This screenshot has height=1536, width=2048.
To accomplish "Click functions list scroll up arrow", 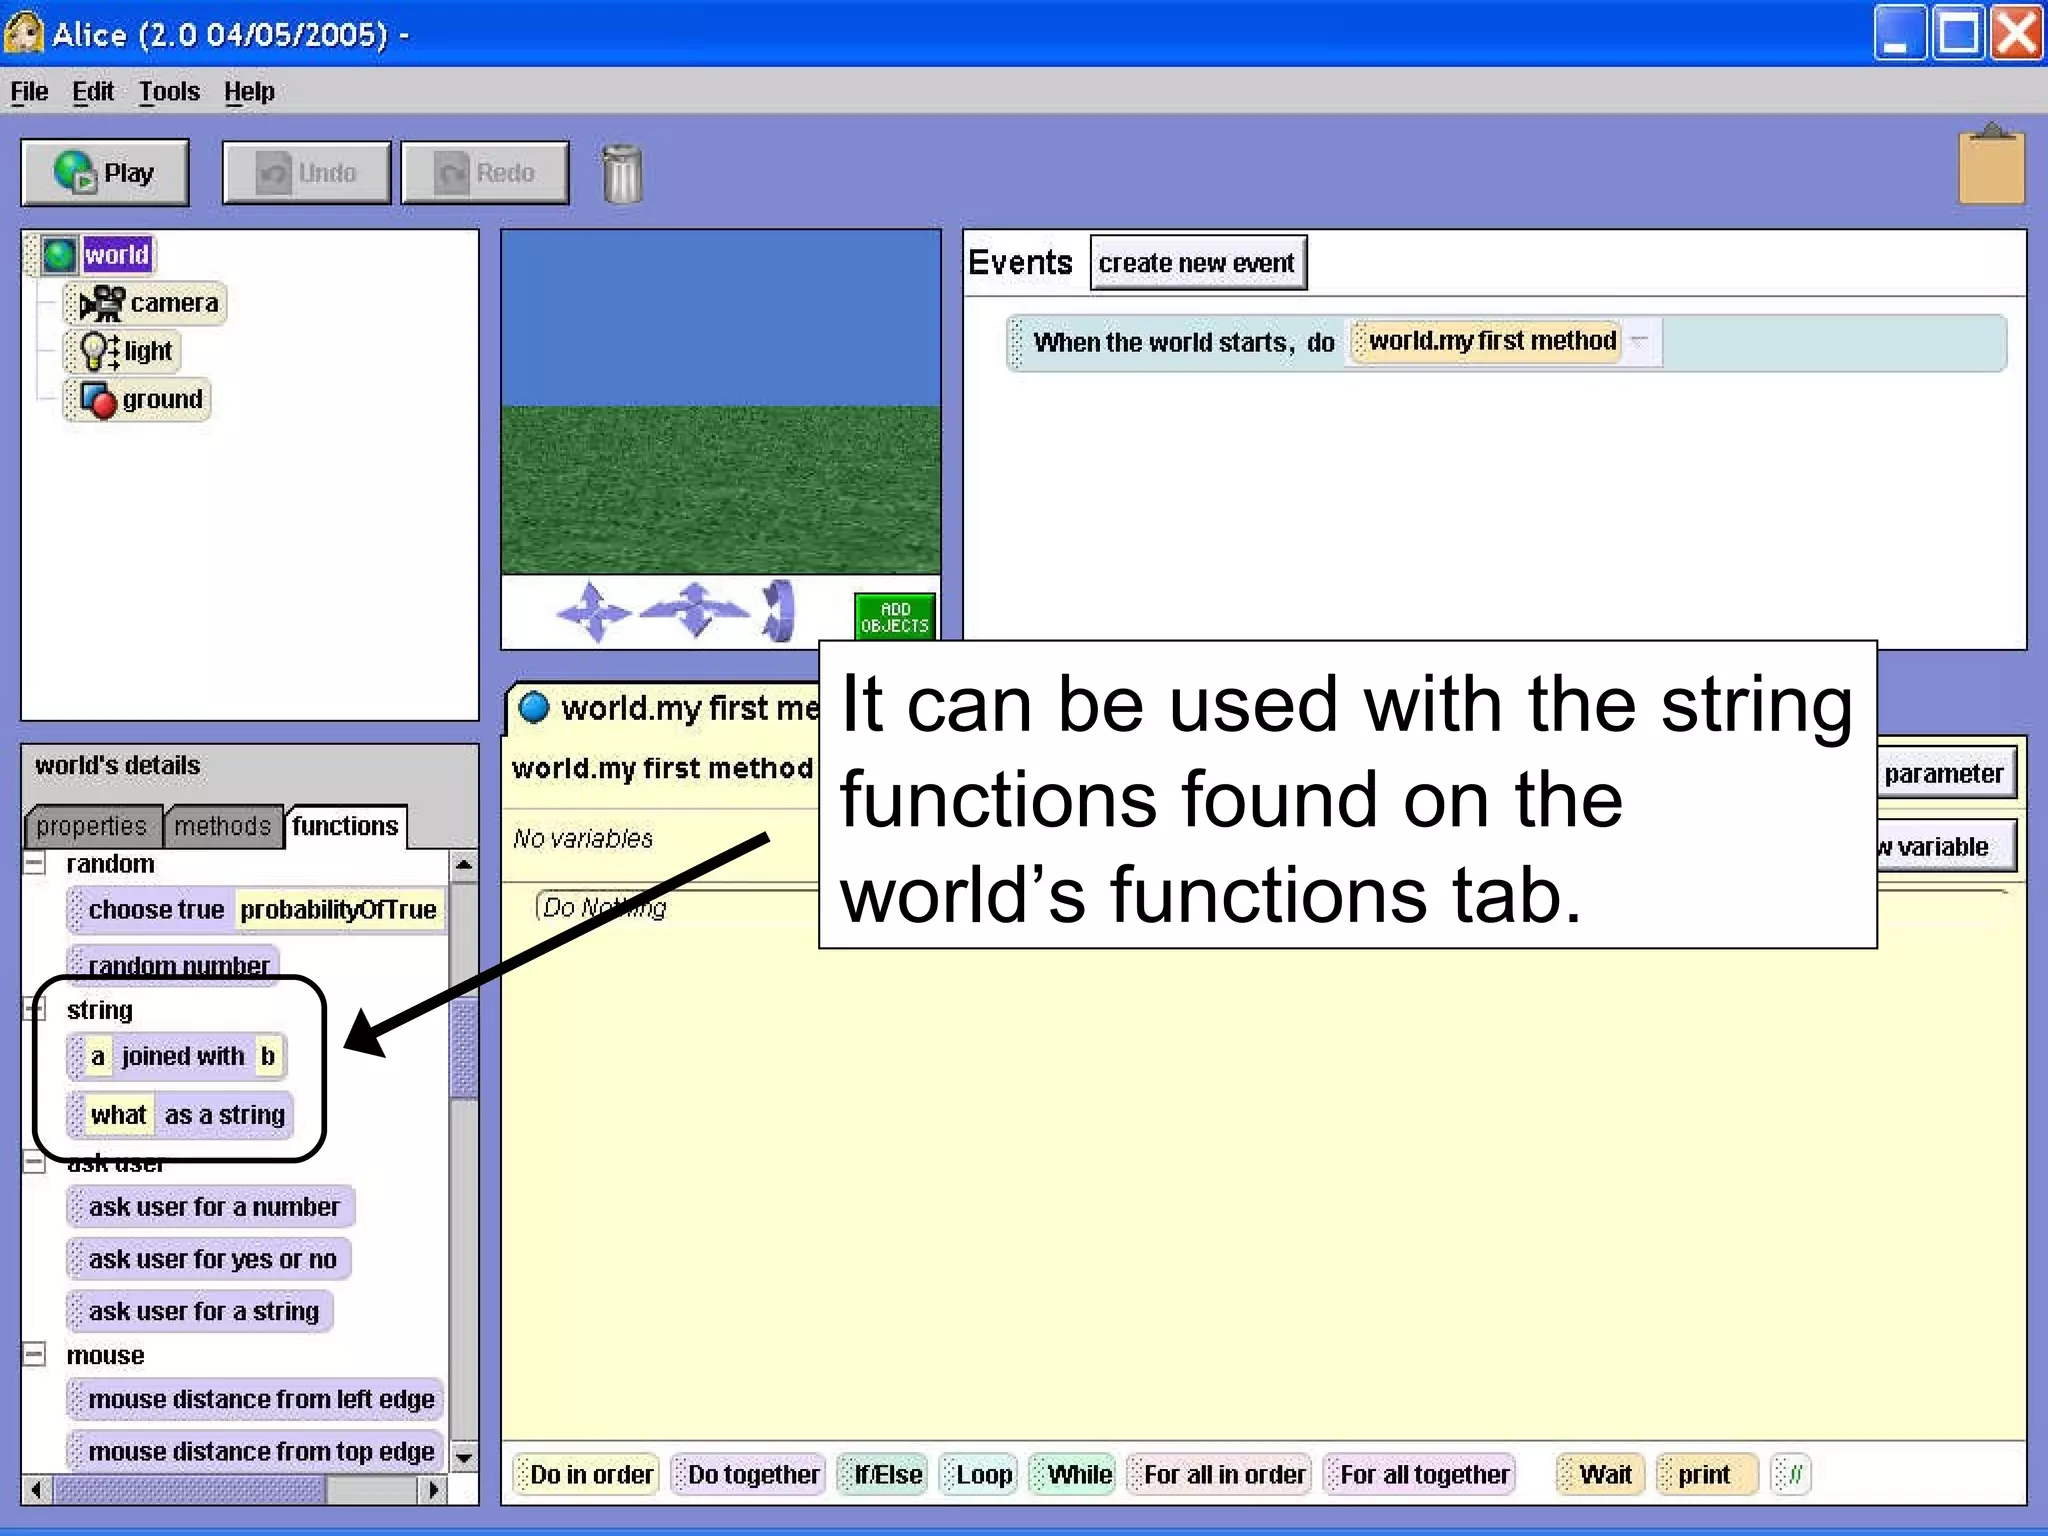I will (464, 865).
